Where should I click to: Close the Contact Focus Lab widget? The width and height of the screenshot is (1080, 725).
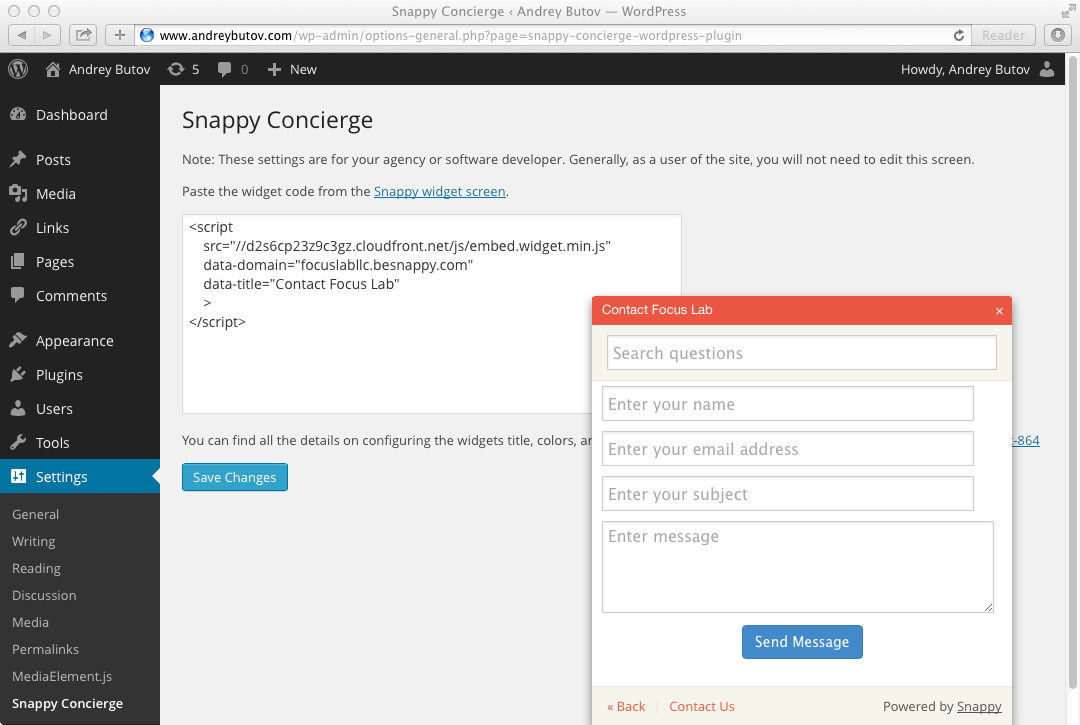click(999, 311)
